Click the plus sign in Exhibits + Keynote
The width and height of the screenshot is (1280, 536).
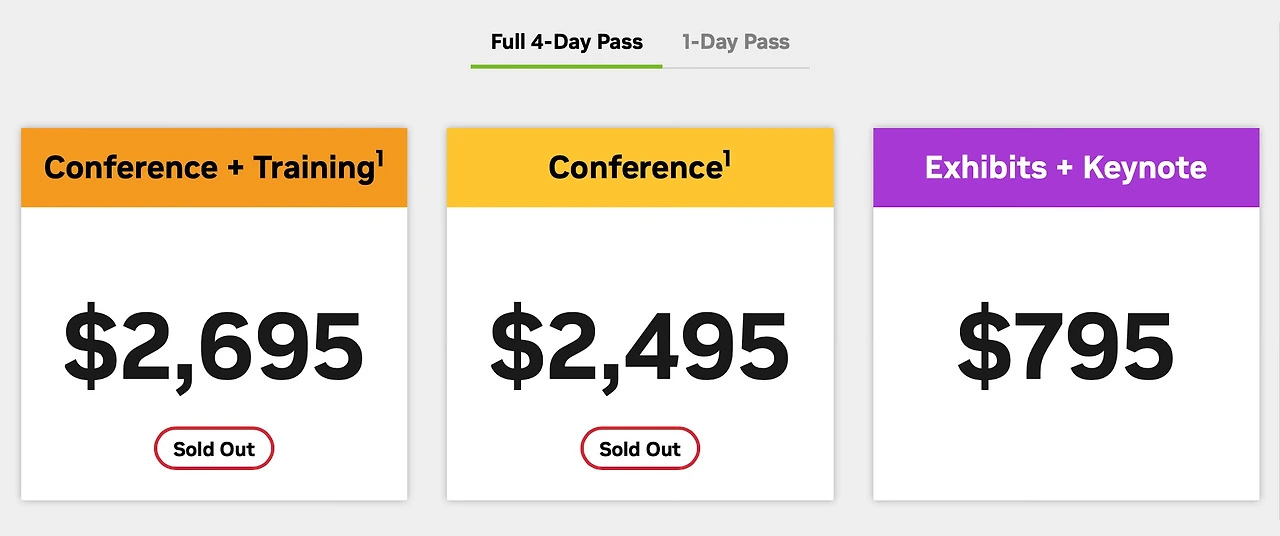(1062, 168)
